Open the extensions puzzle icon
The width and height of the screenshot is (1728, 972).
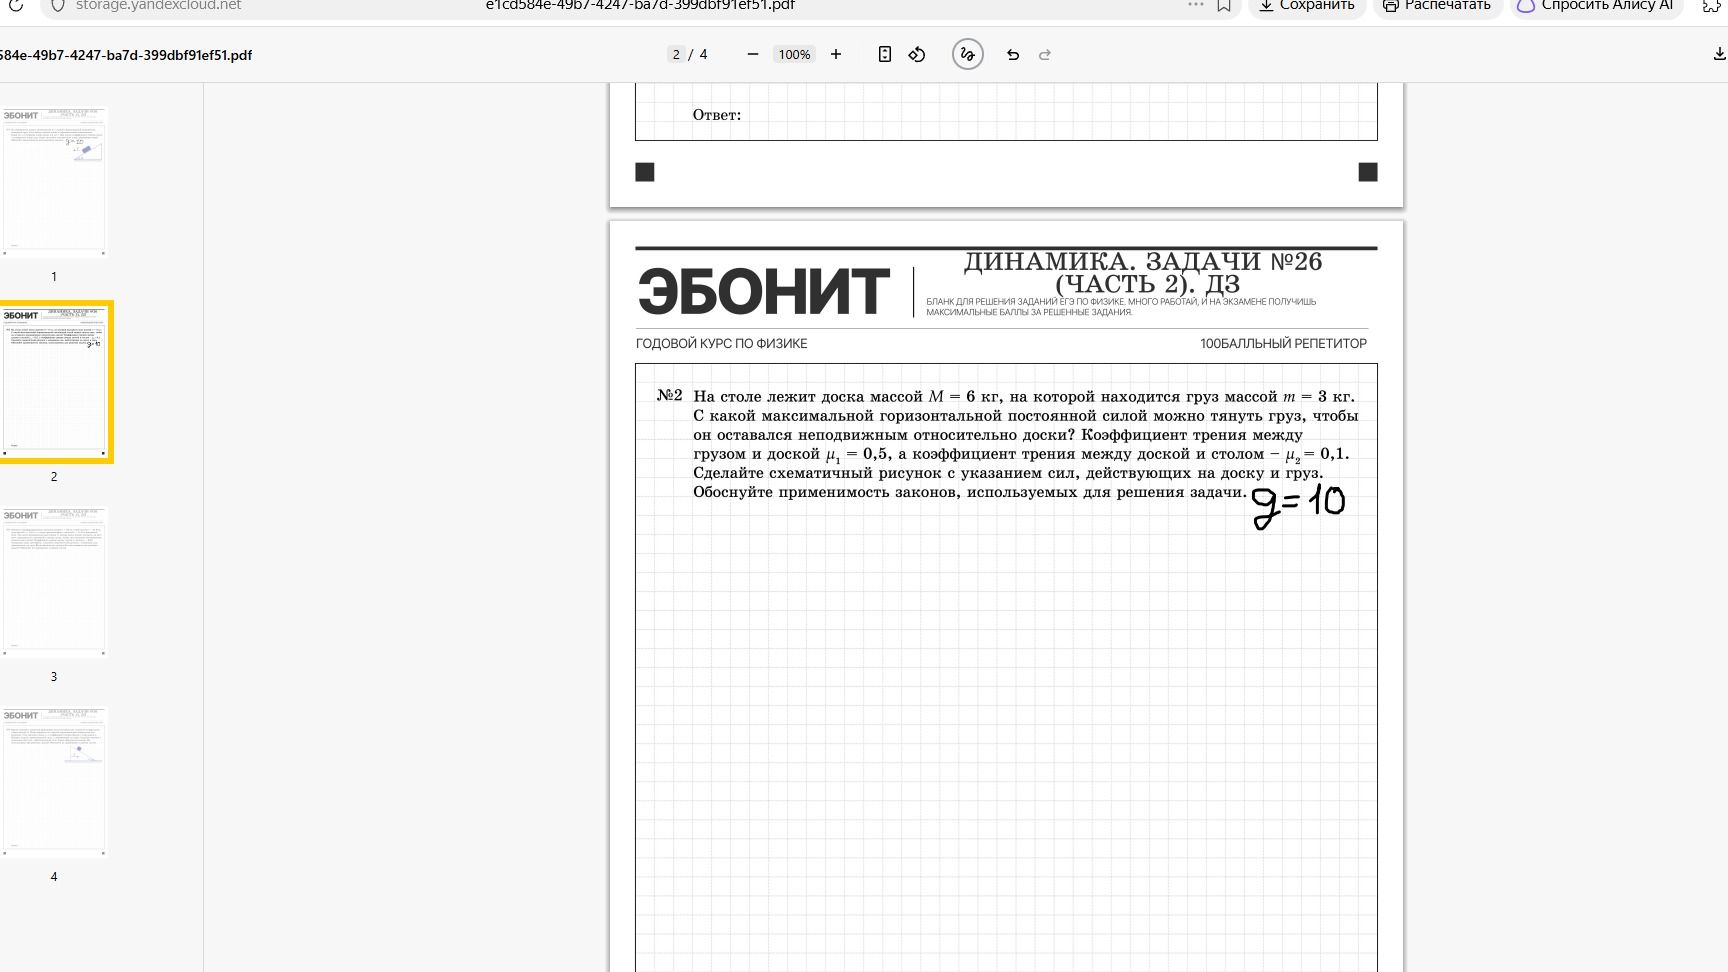pyautogui.click(x=1712, y=5)
